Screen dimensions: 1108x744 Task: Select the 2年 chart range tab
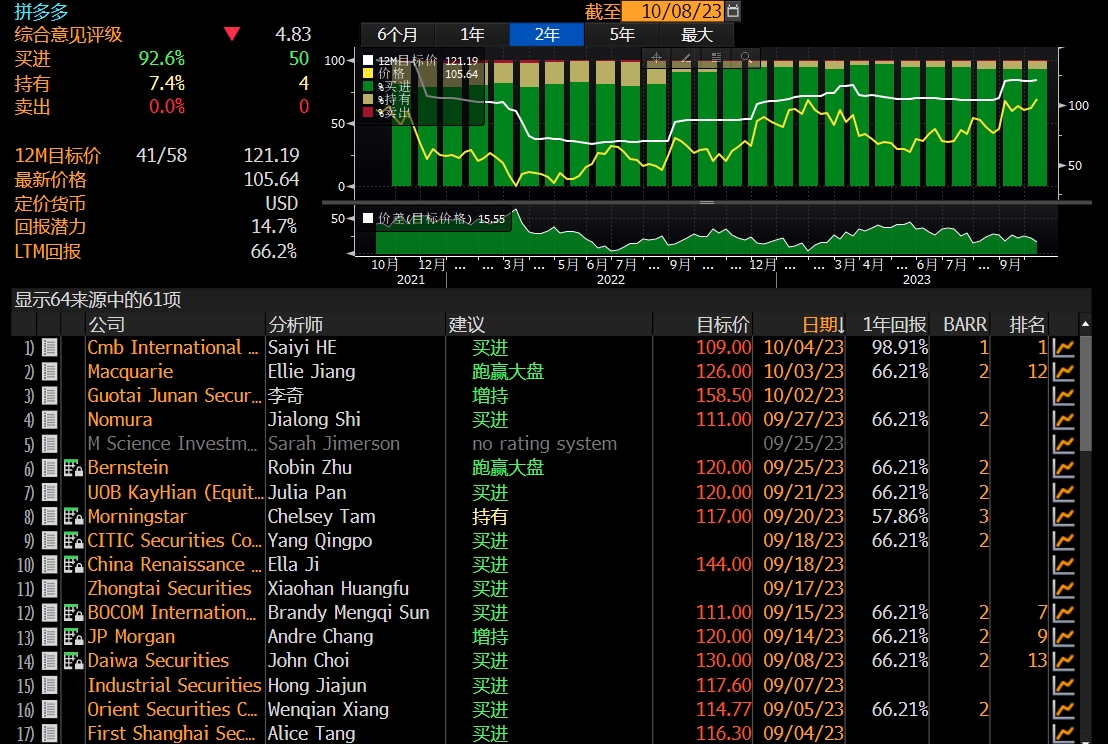coord(547,35)
